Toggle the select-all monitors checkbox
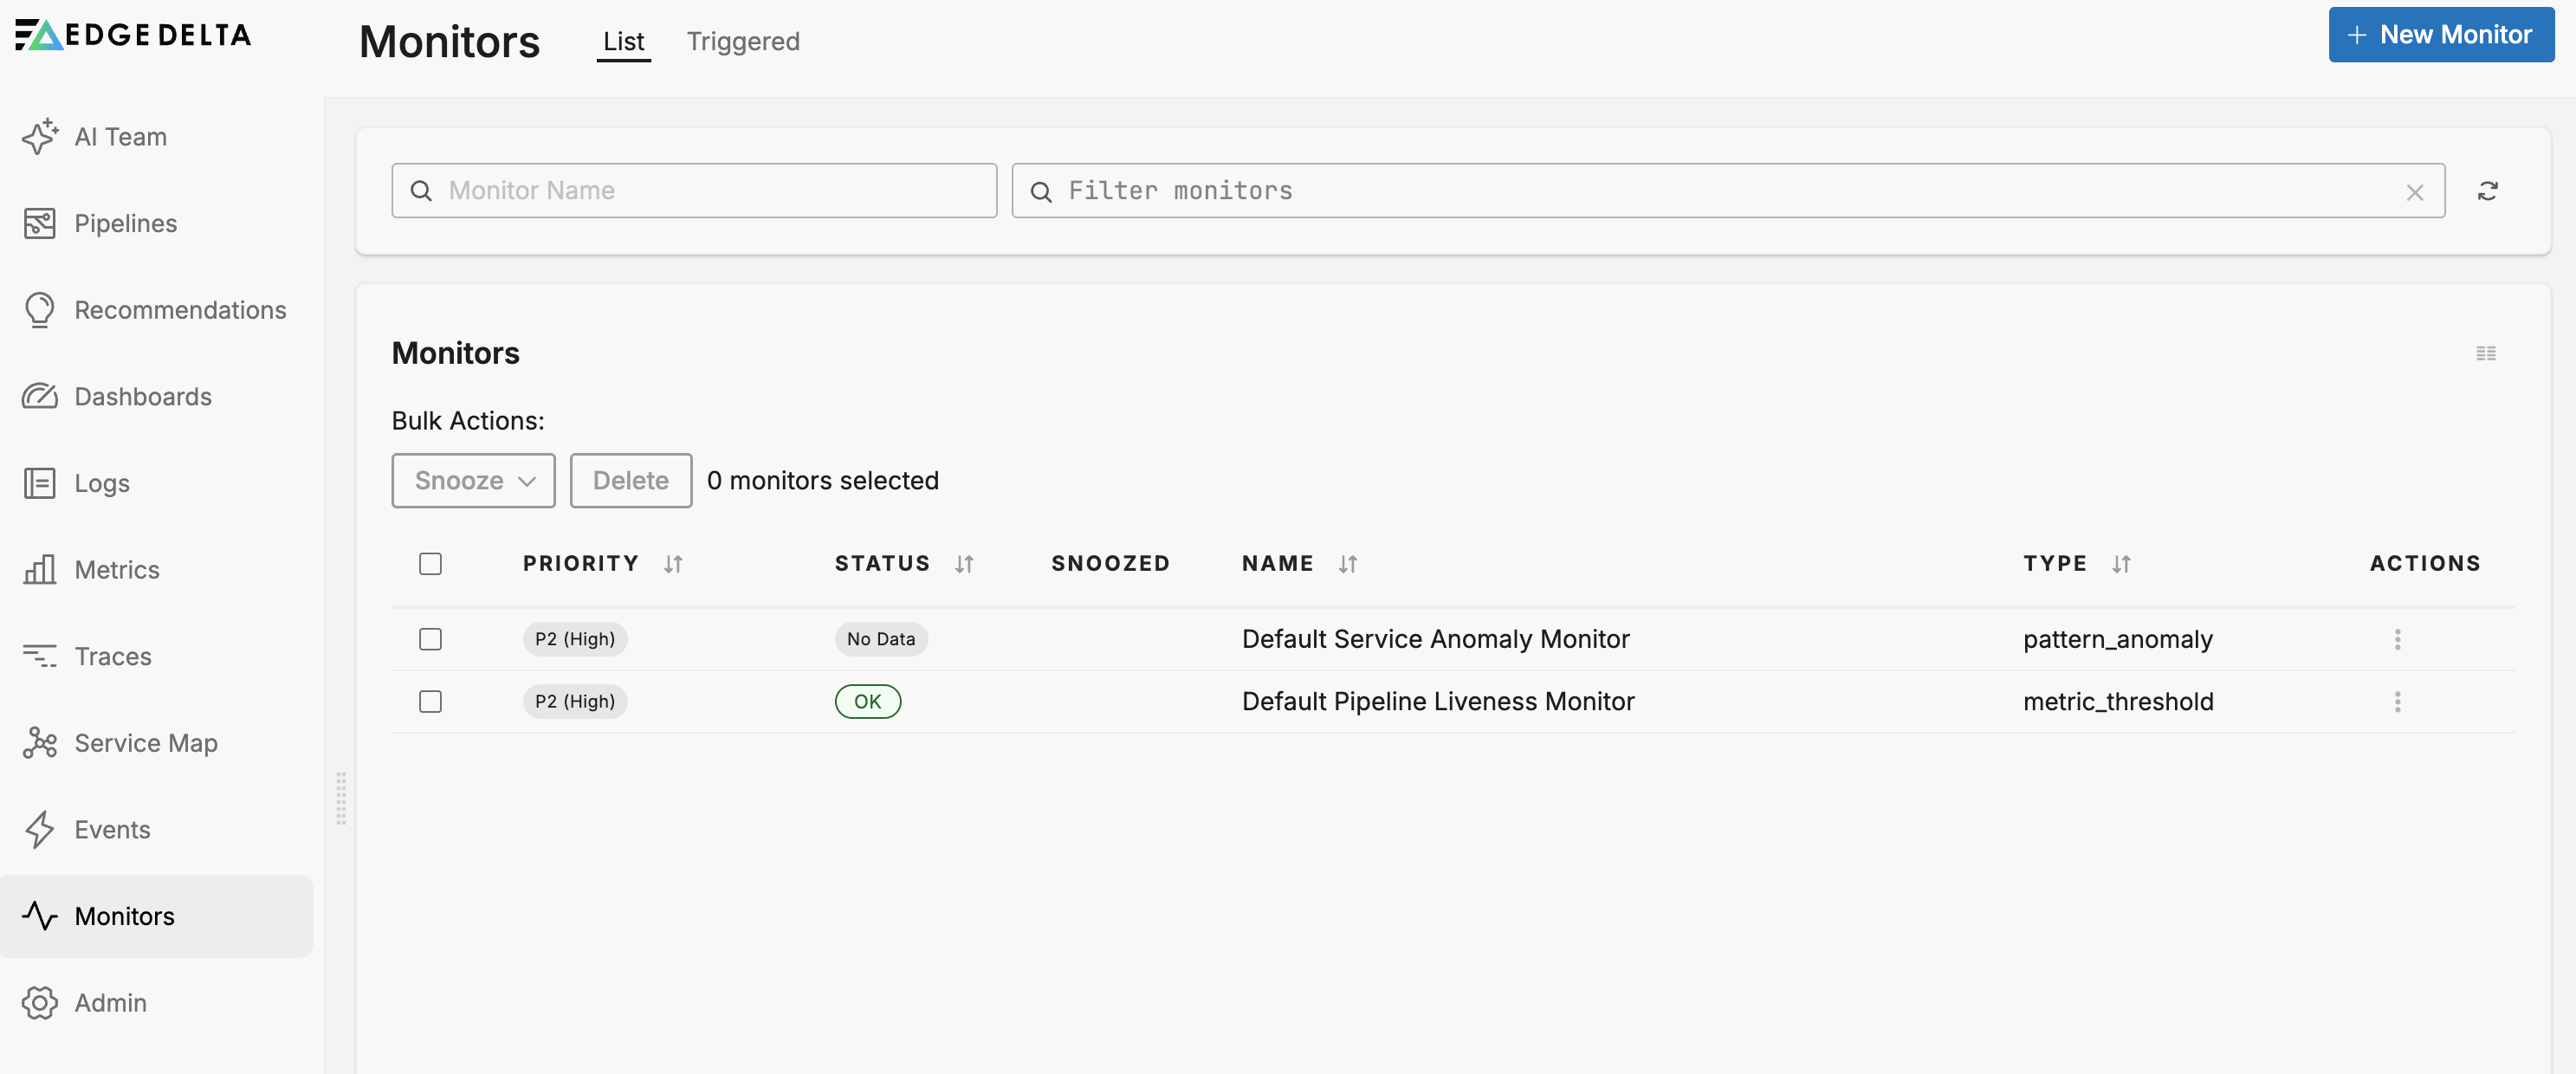The width and height of the screenshot is (2576, 1074). click(430, 564)
